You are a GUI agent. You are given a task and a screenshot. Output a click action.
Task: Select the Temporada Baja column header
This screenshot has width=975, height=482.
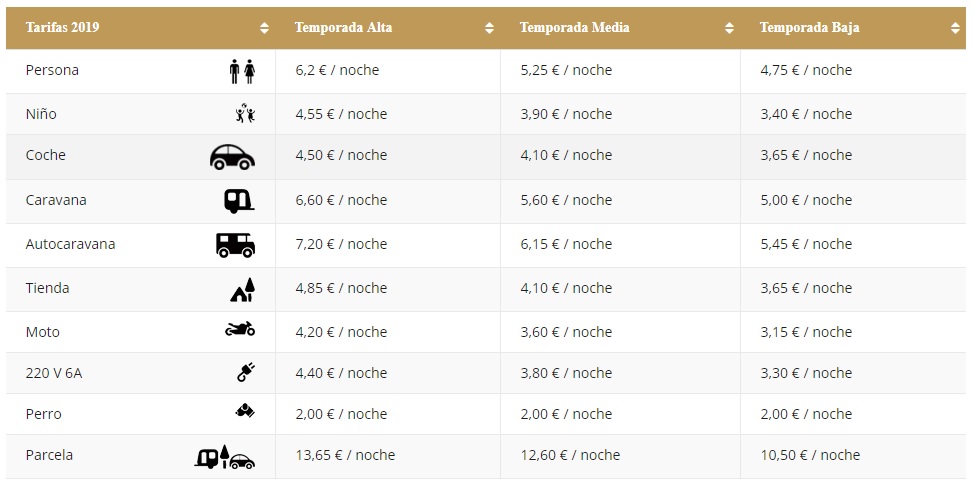pos(809,28)
